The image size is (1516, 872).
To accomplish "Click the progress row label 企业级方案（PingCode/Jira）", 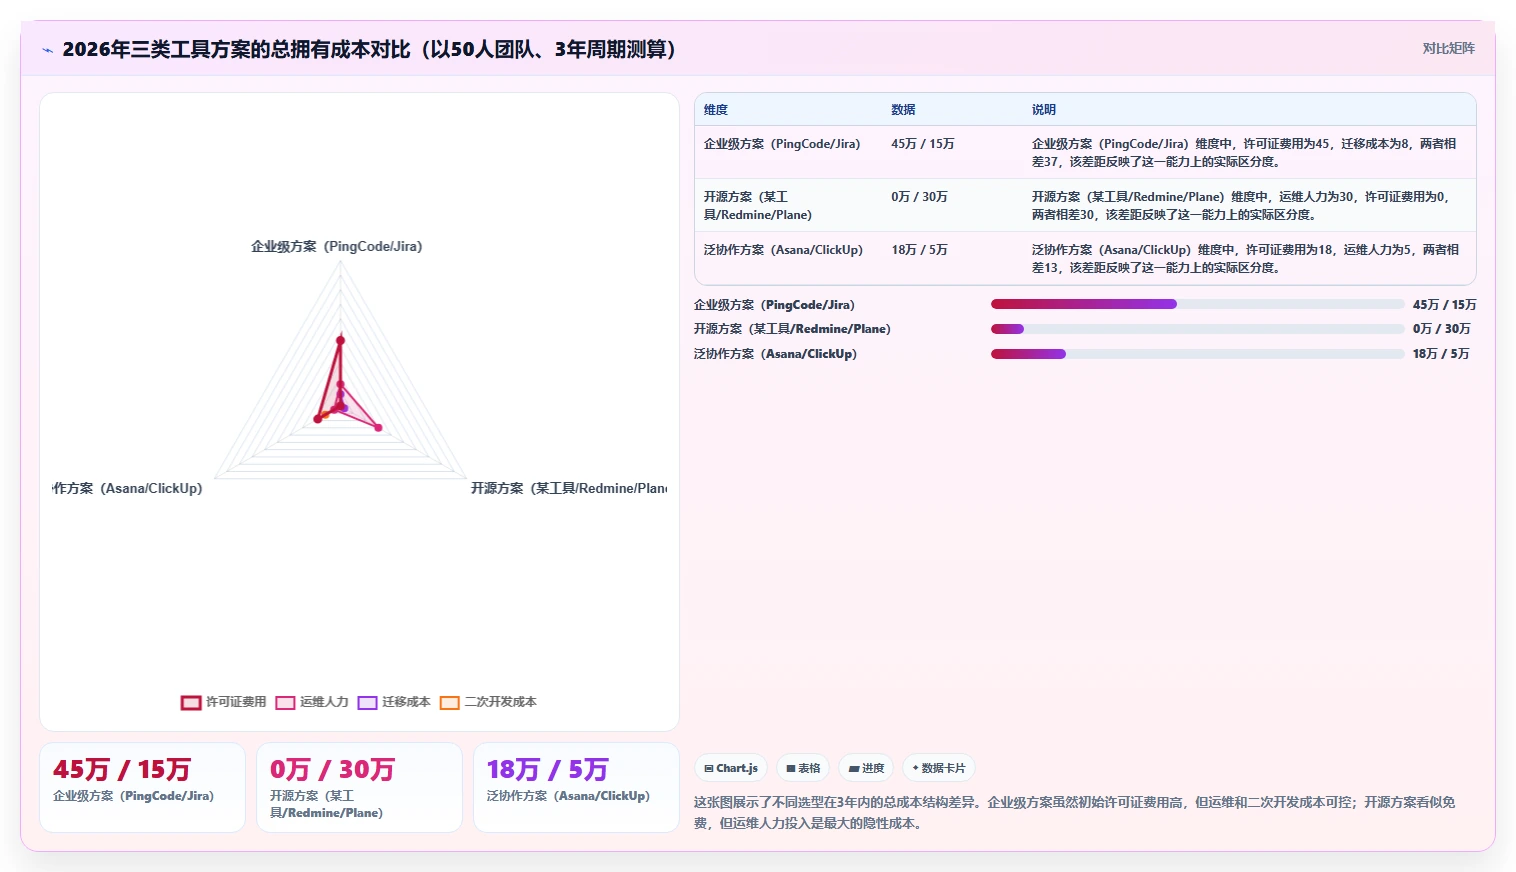I will click(x=775, y=305).
